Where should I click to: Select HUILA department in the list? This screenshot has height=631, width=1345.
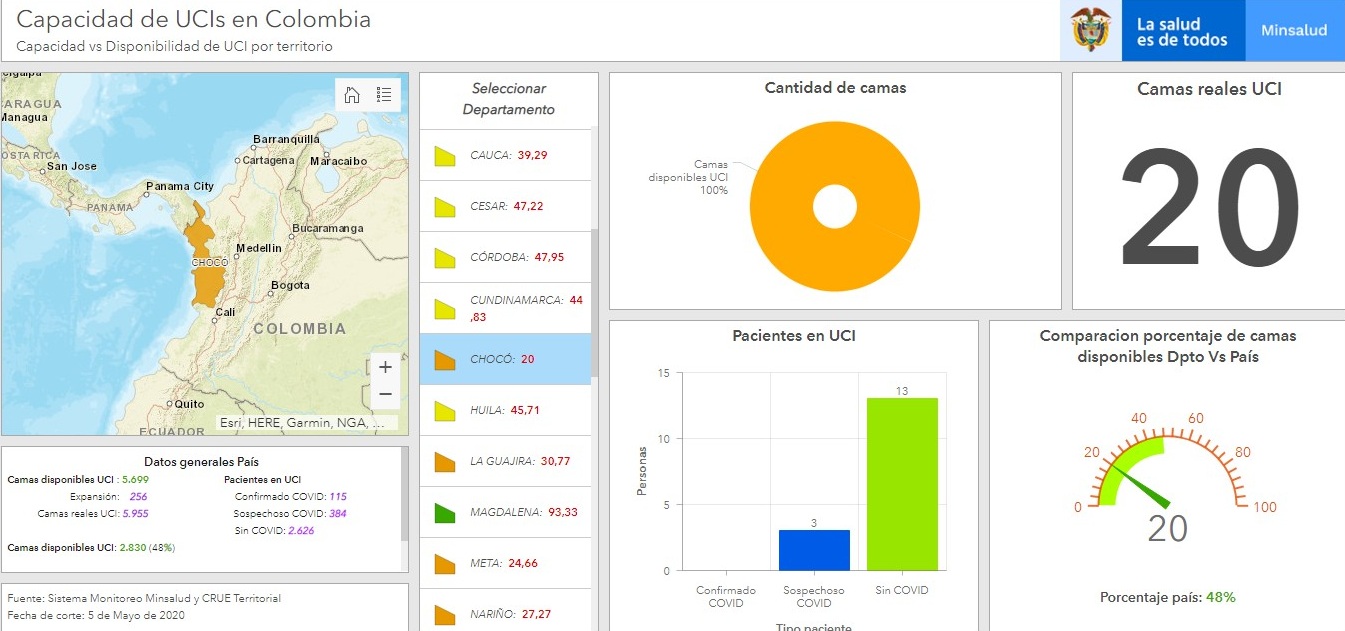click(x=505, y=410)
